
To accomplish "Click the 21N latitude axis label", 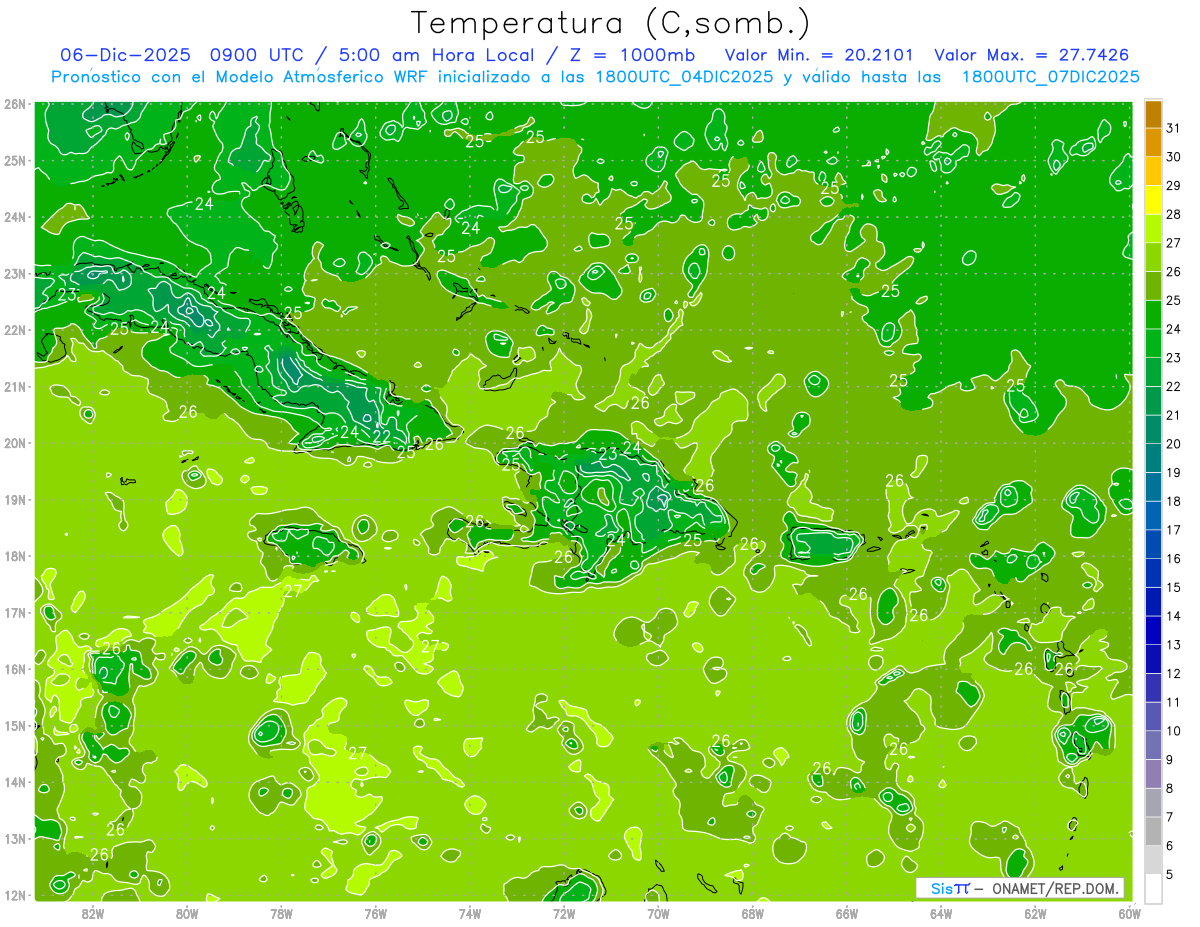I will click(14, 386).
